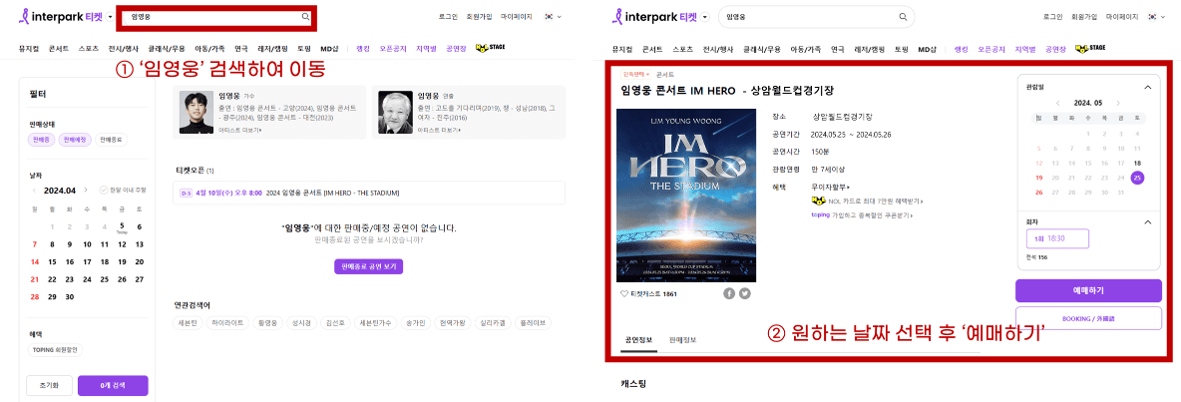This screenshot has height=402, width=1181.
Task: Click related keyword 하이라이트
Action: [227, 323]
